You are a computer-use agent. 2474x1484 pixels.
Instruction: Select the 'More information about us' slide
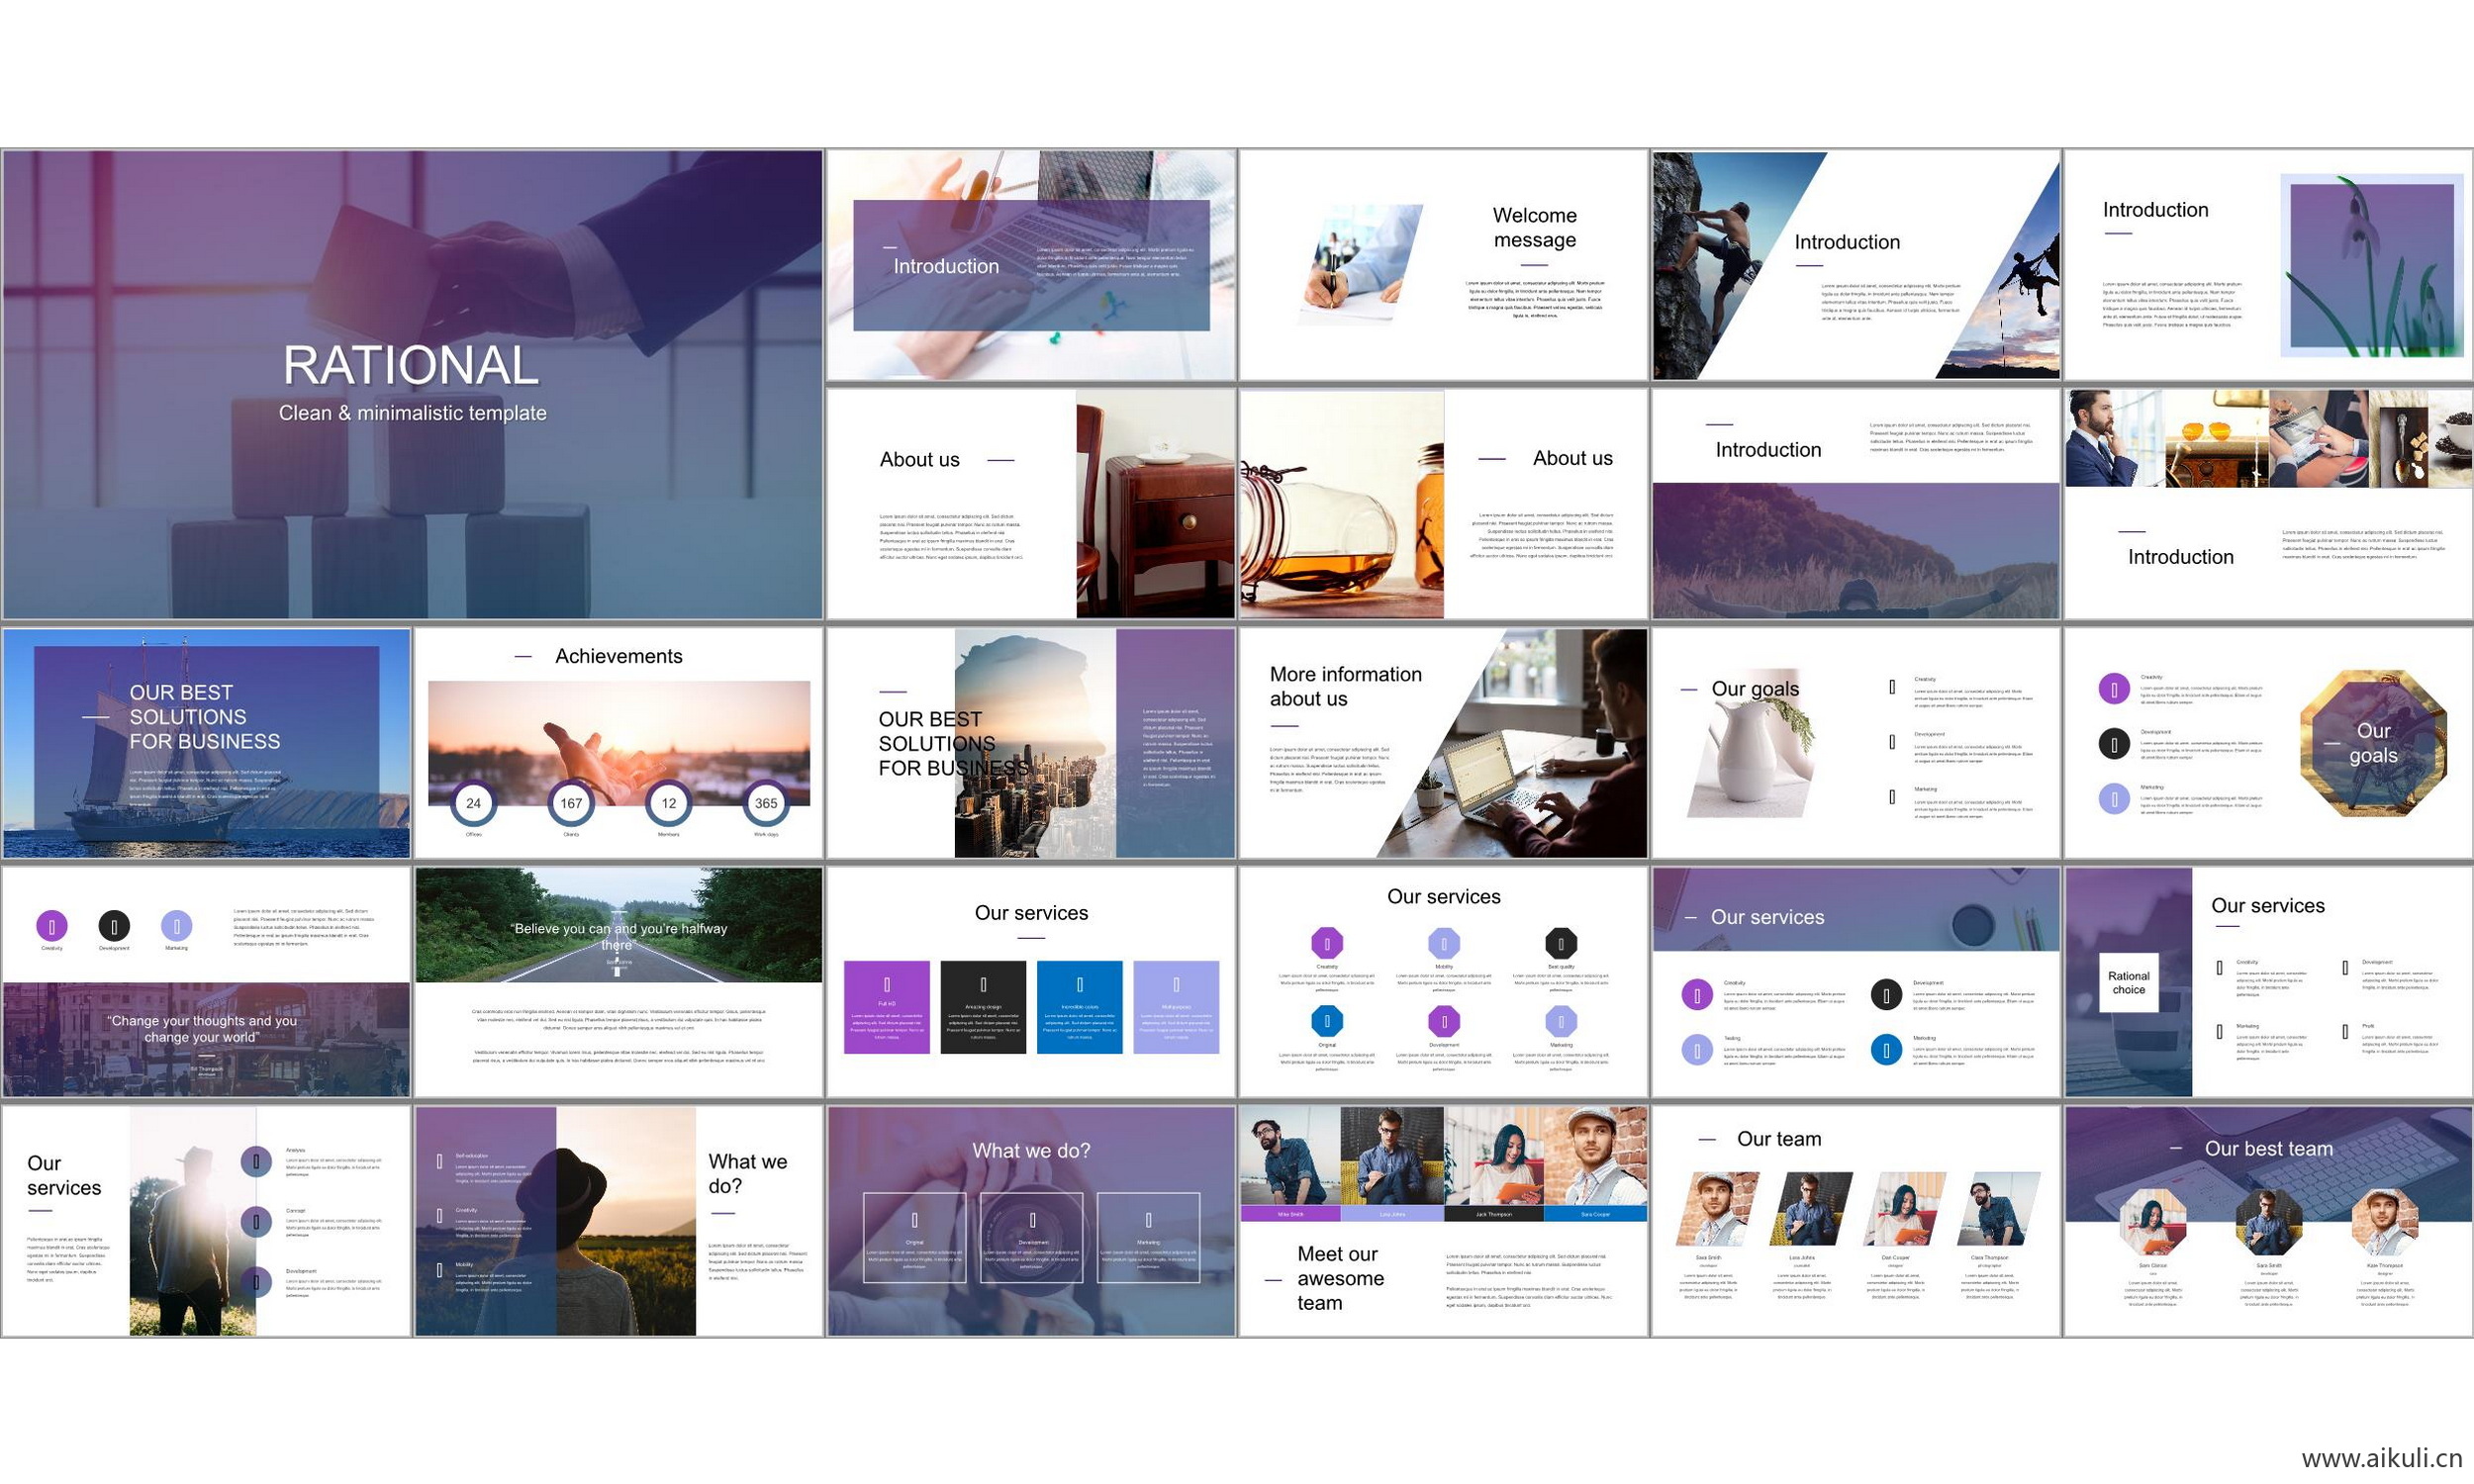tap(1442, 743)
